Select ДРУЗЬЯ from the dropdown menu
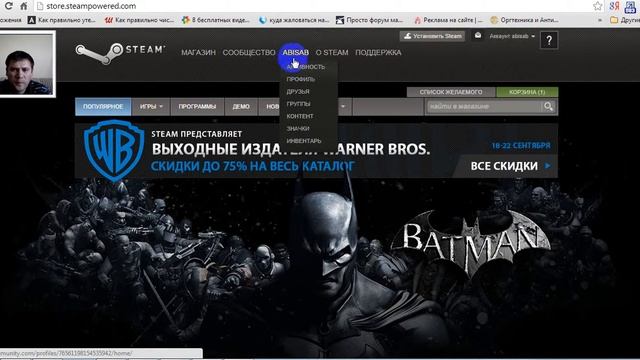Viewport: 640px width, 360px height. pyautogui.click(x=298, y=91)
